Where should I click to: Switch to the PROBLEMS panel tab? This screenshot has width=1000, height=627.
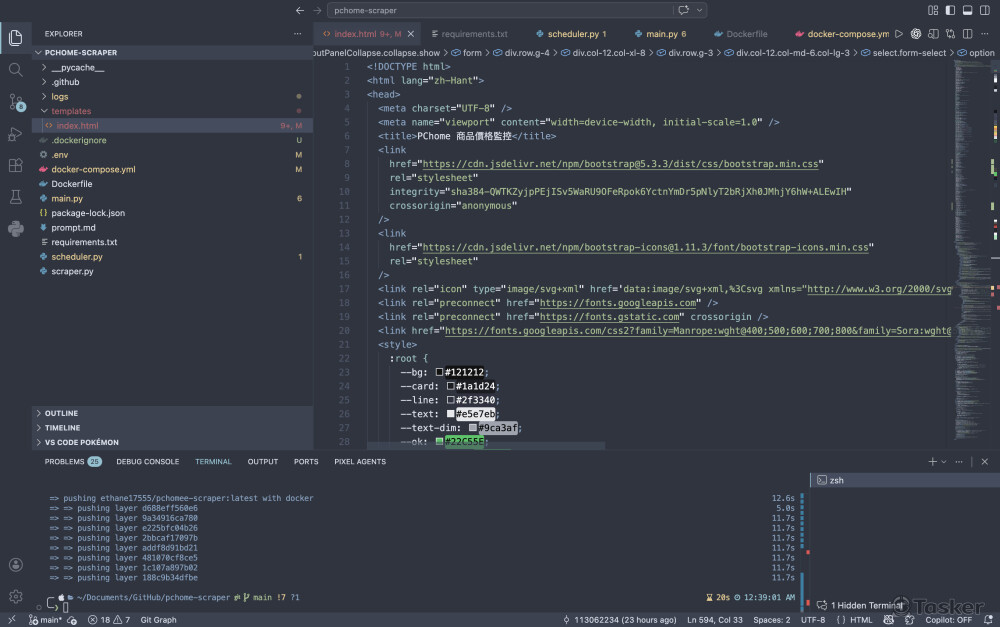[x=65, y=462]
